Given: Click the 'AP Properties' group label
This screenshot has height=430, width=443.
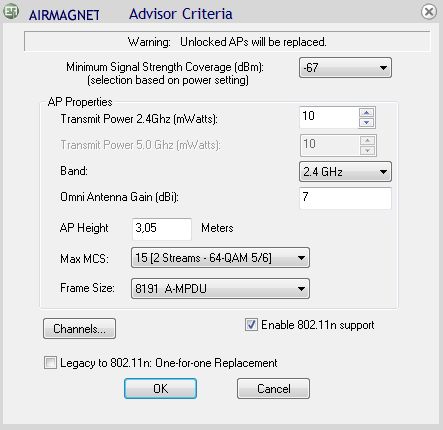Looking at the screenshot, I should tap(80, 102).
